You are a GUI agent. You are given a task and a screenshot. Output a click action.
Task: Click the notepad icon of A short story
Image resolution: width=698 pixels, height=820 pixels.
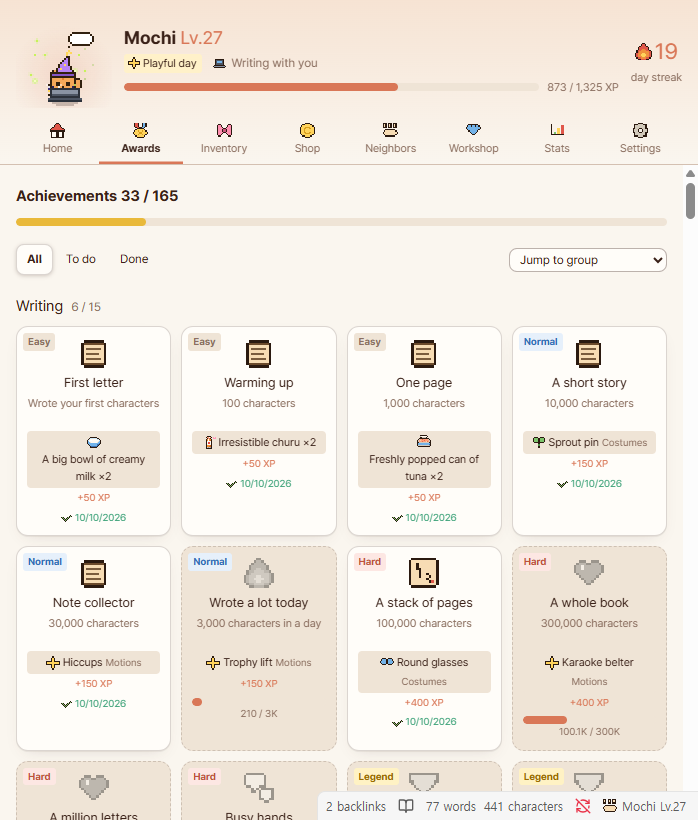pyautogui.click(x=589, y=354)
